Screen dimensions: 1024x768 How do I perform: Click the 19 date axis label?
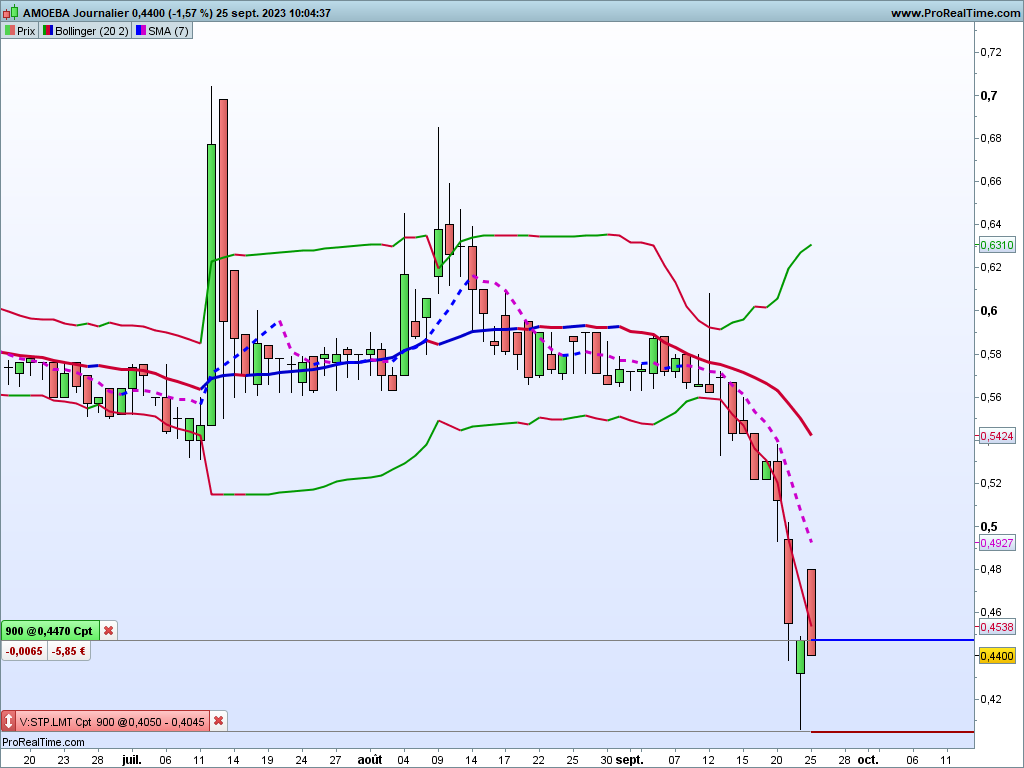267,760
